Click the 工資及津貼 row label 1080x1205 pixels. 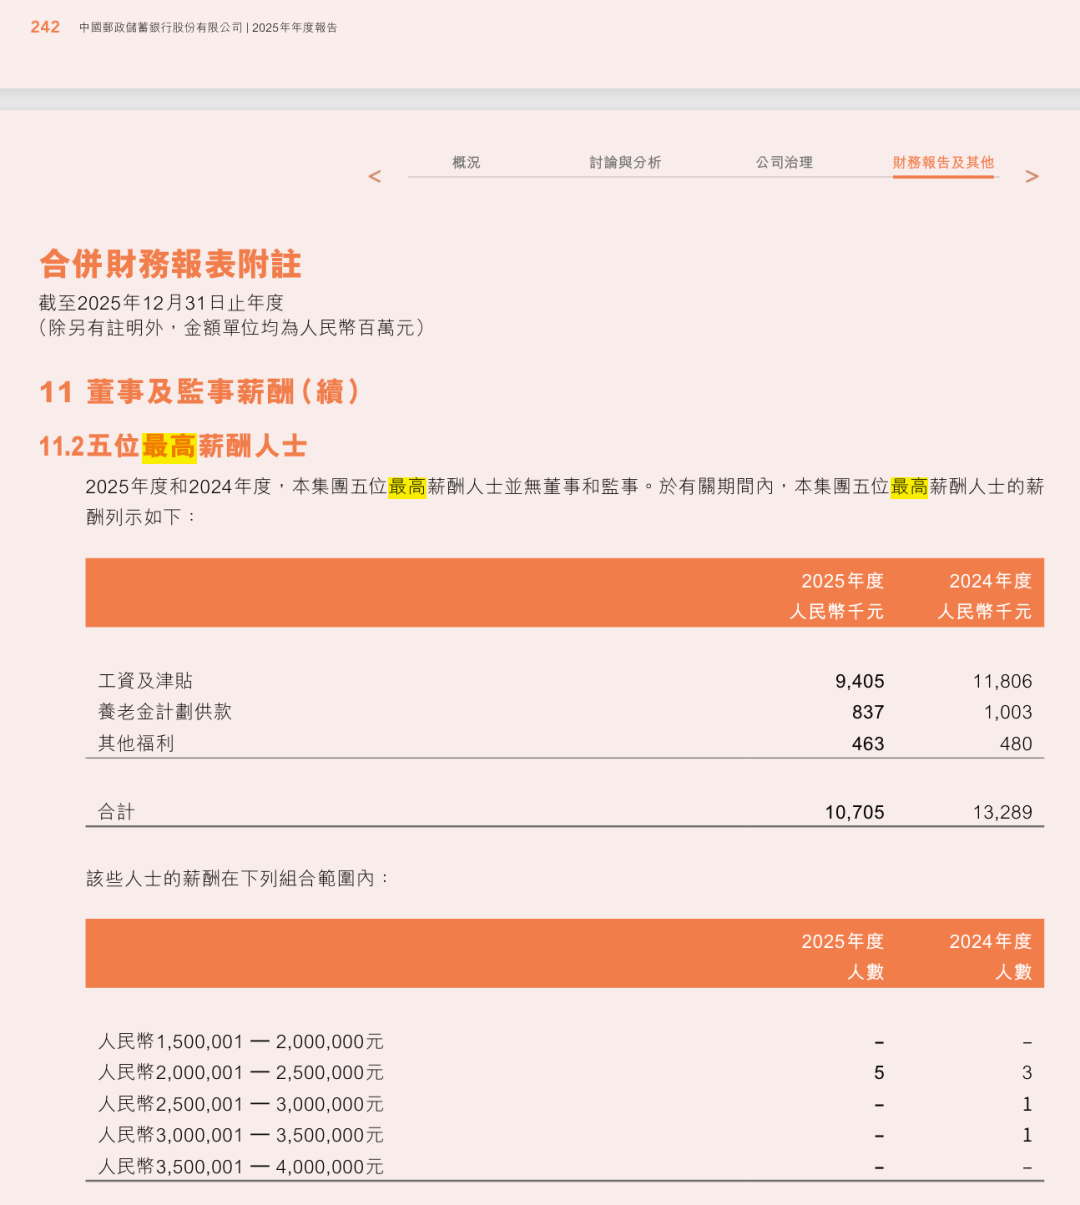pos(145,681)
